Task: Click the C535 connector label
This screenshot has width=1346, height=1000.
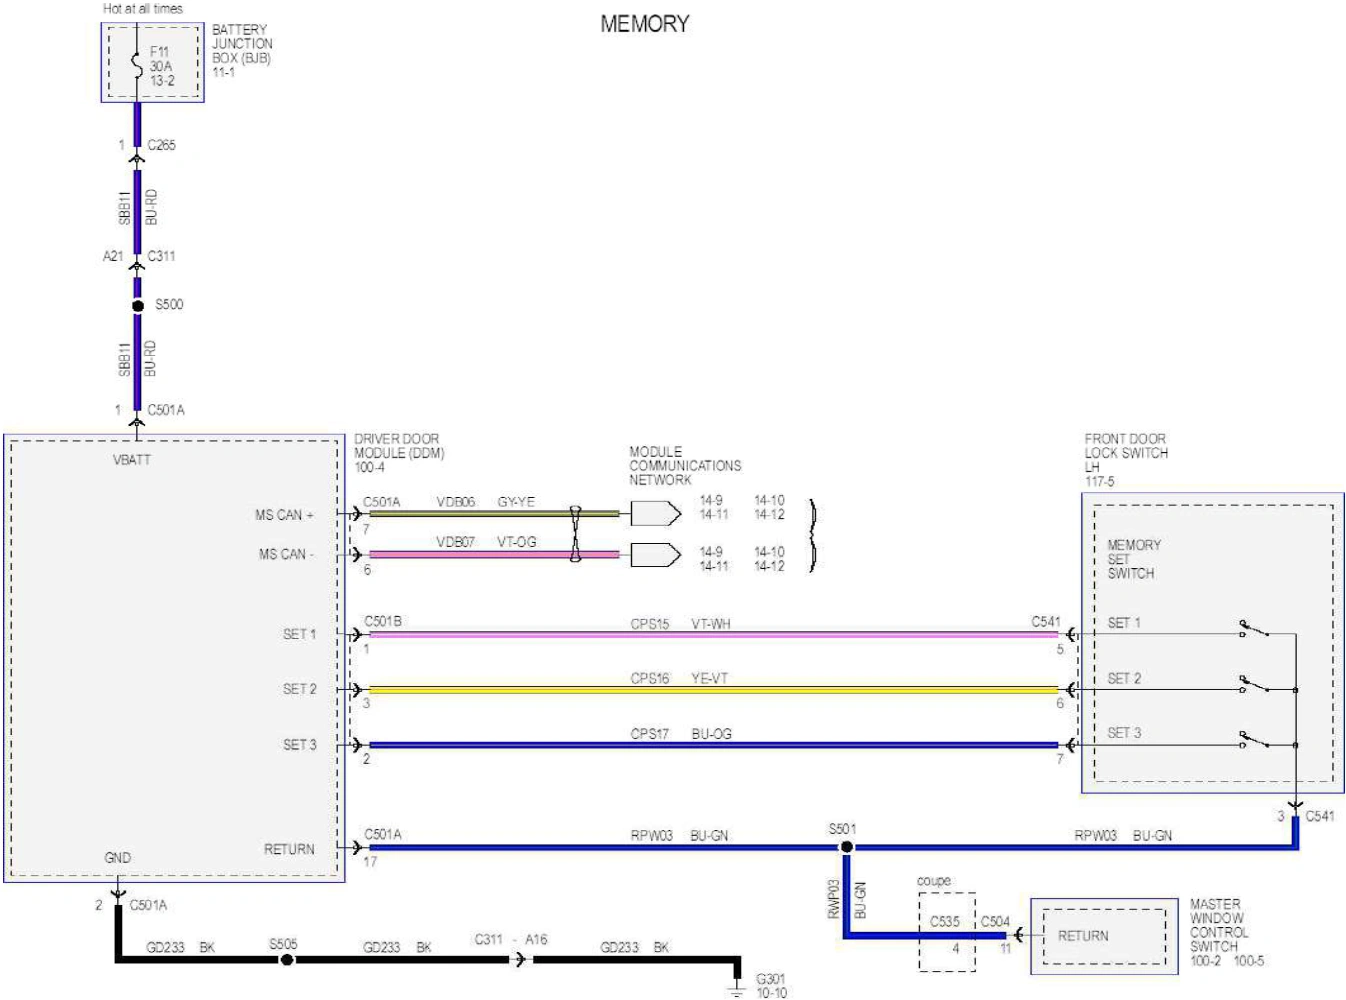Action: [x=945, y=922]
